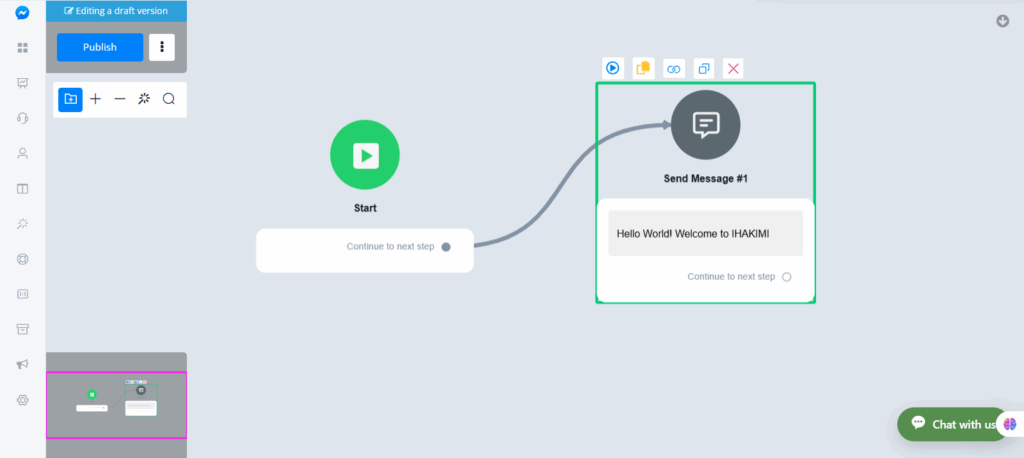The width and height of the screenshot is (1024, 458).
Task: Open the three-dot menu beside Publish
Action: coord(161,47)
